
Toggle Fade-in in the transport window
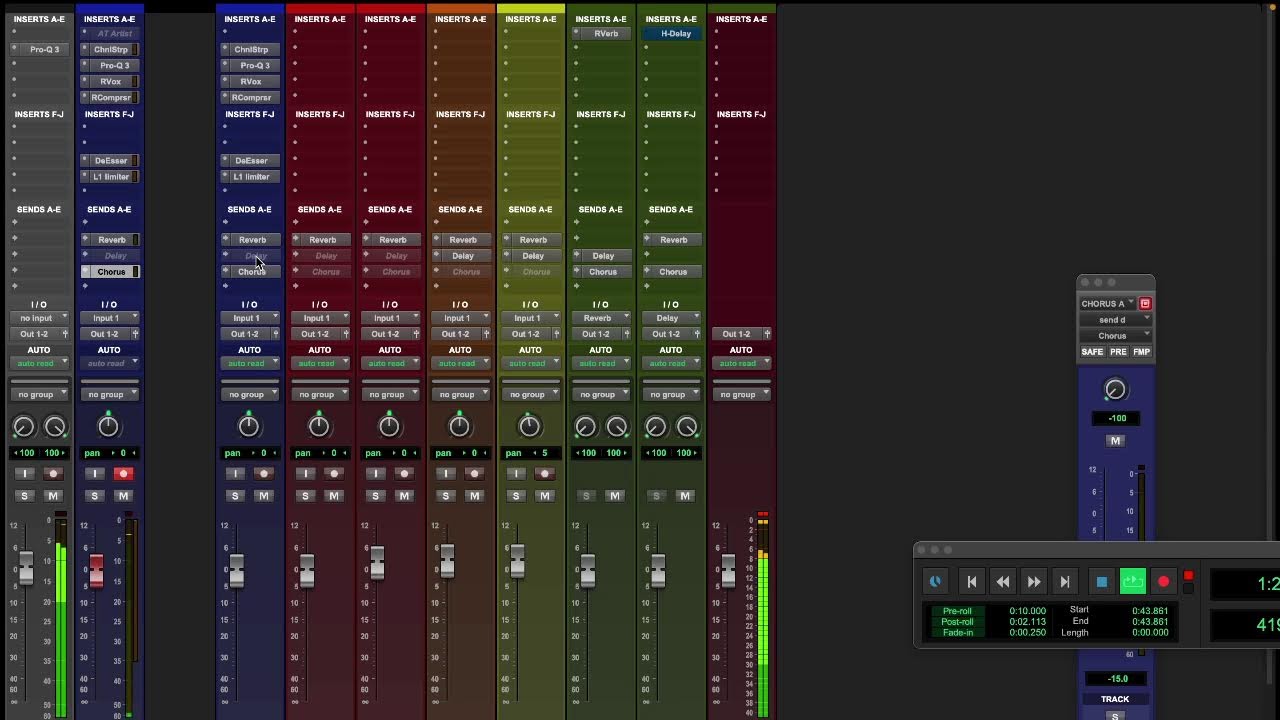pyautogui.click(x=957, y=633)
